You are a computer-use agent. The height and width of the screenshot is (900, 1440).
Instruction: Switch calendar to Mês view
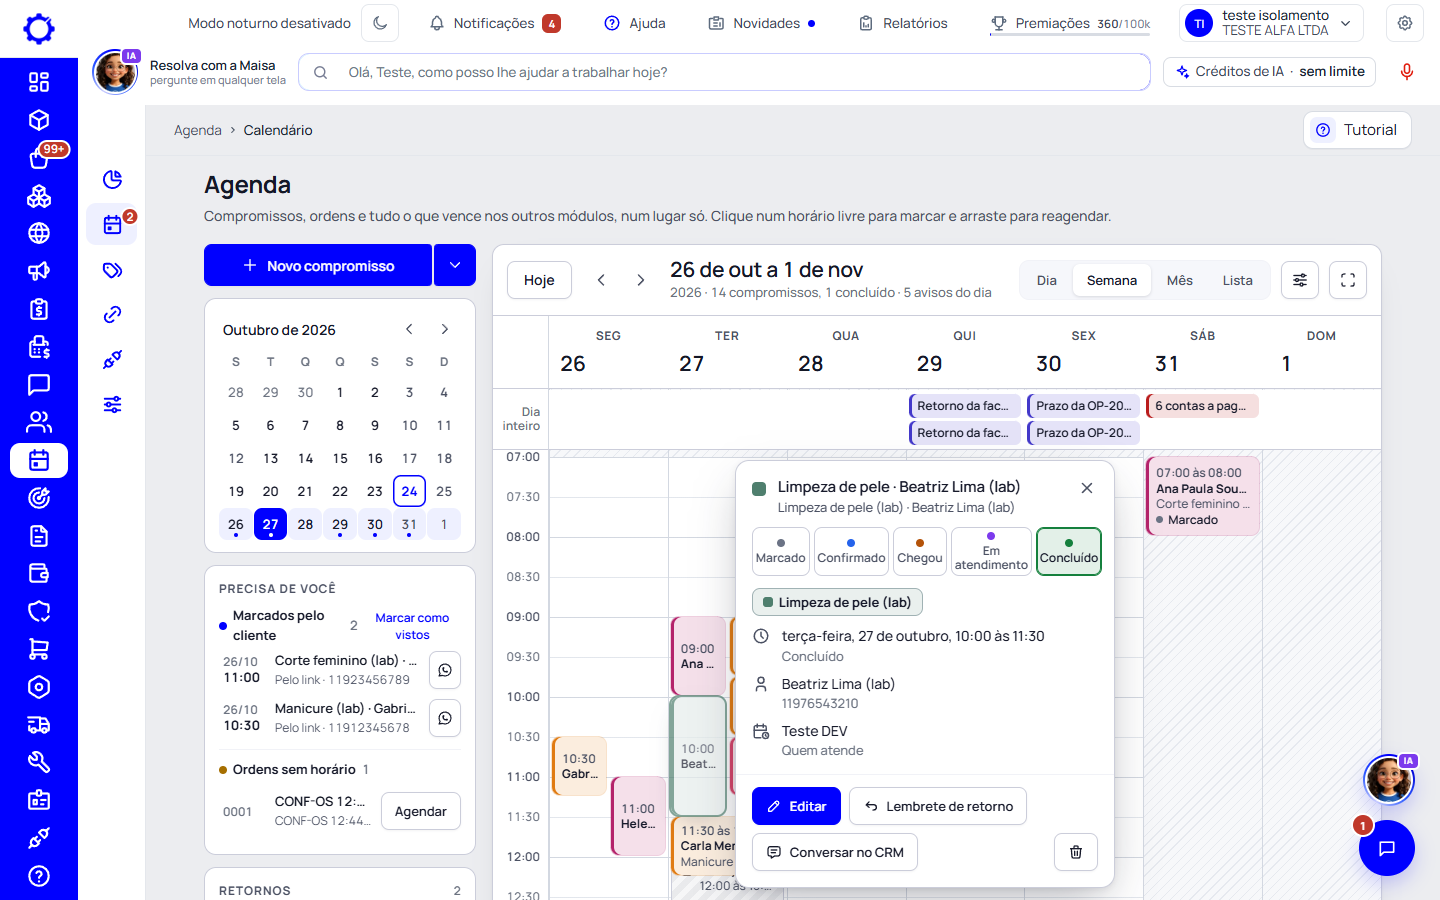pyautogui.click(x=1180, y=280)
